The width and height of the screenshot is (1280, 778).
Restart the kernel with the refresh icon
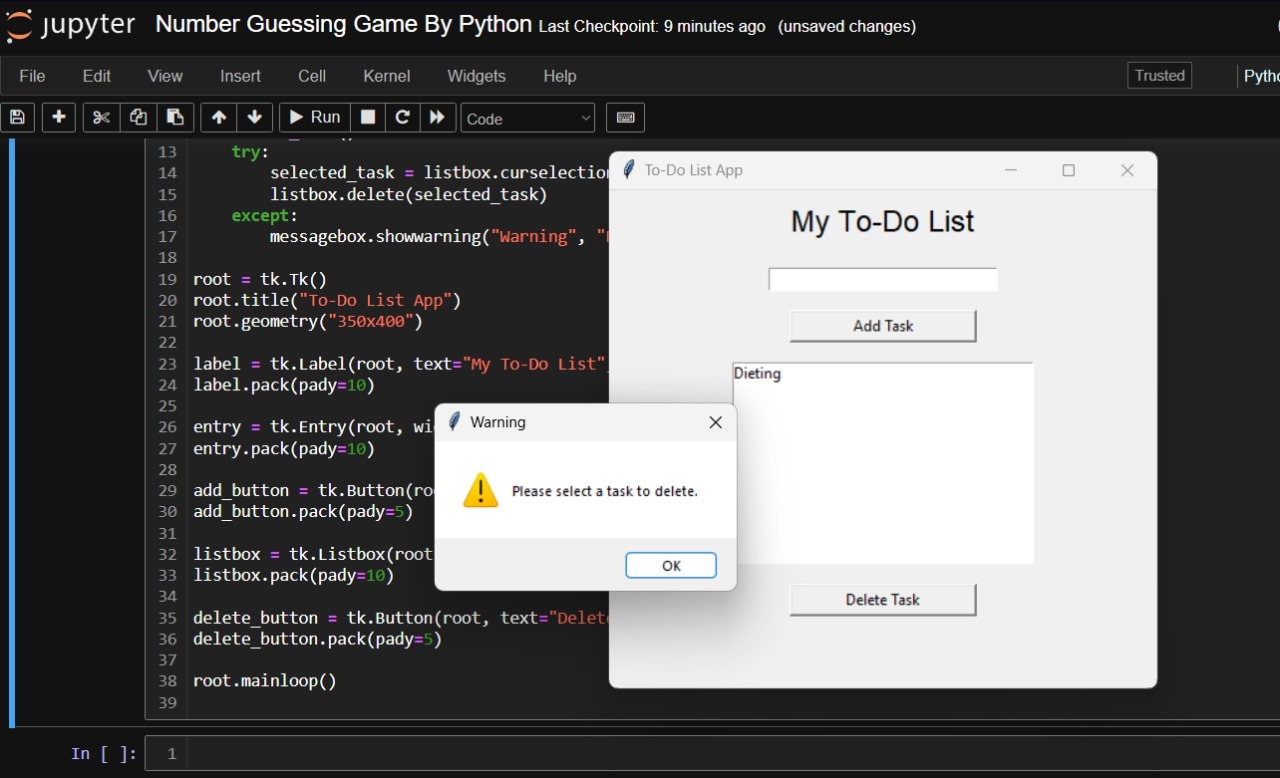[x=402, y=117]
